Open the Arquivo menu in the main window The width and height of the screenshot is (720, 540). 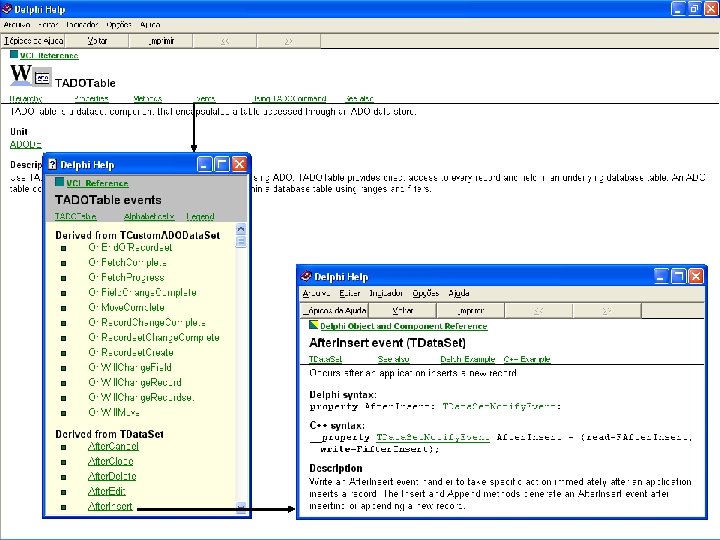click(17, 25)
